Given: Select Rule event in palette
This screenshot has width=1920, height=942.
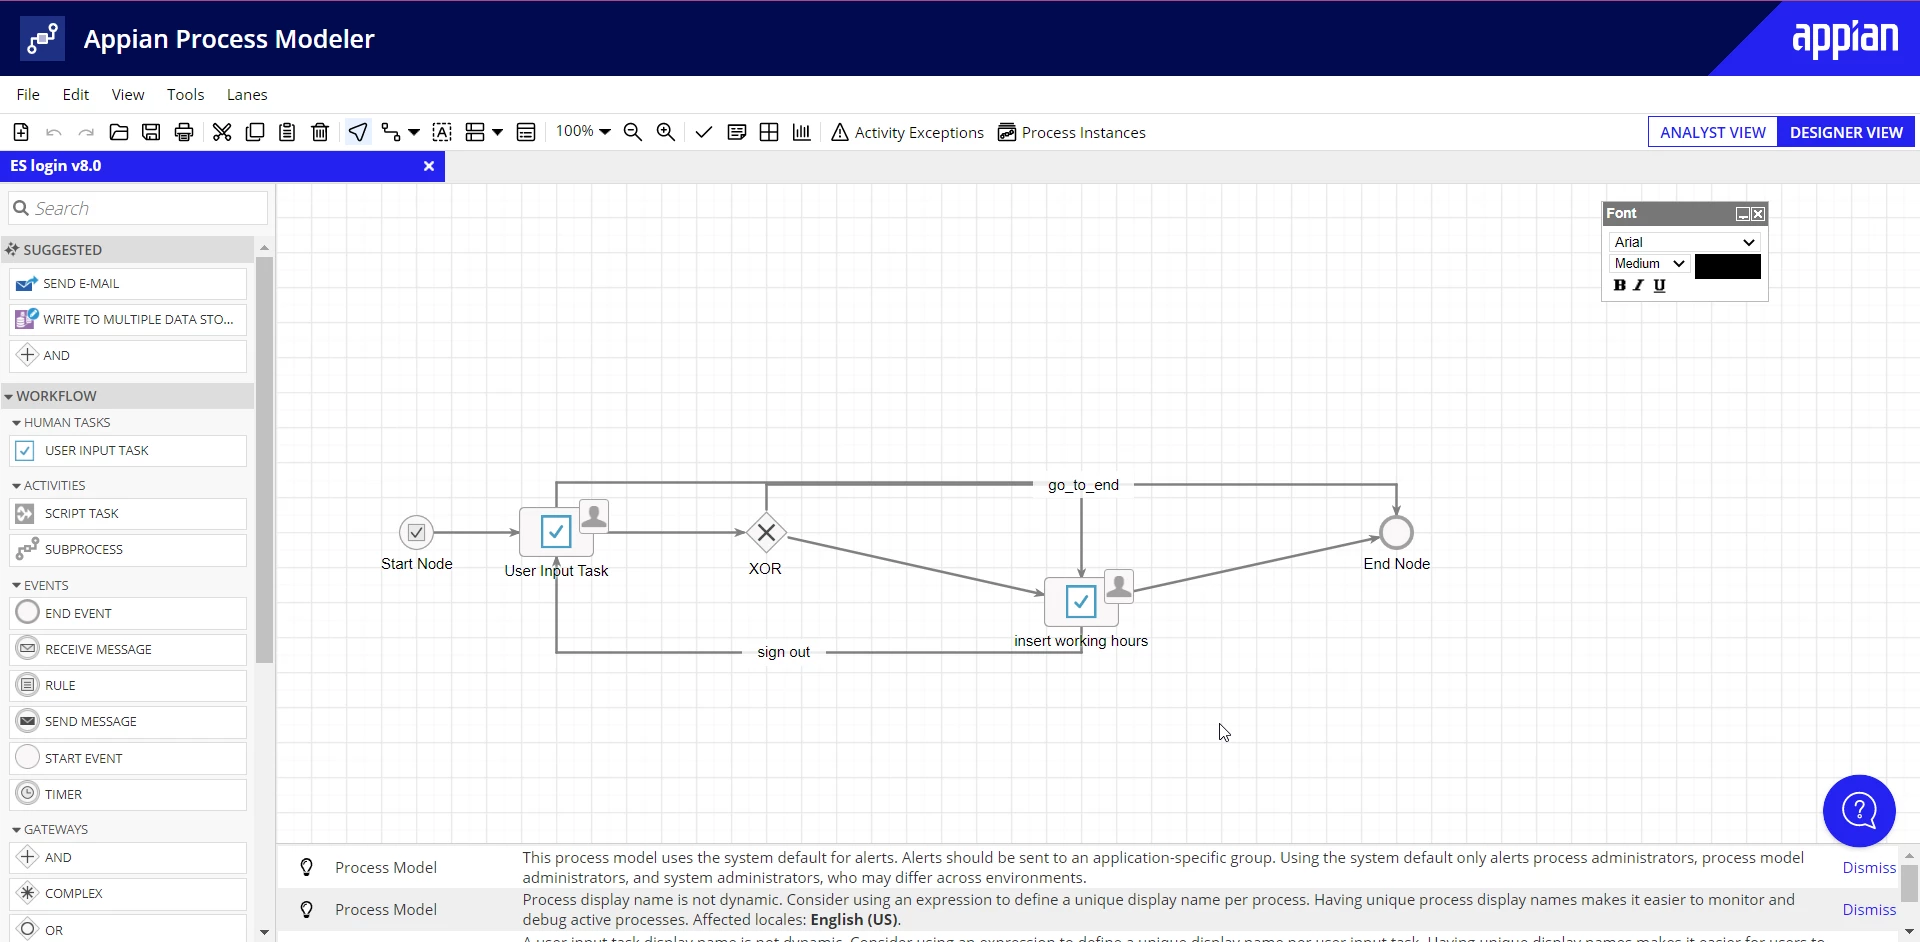Looking at the screenshot, I should [128, 686].
